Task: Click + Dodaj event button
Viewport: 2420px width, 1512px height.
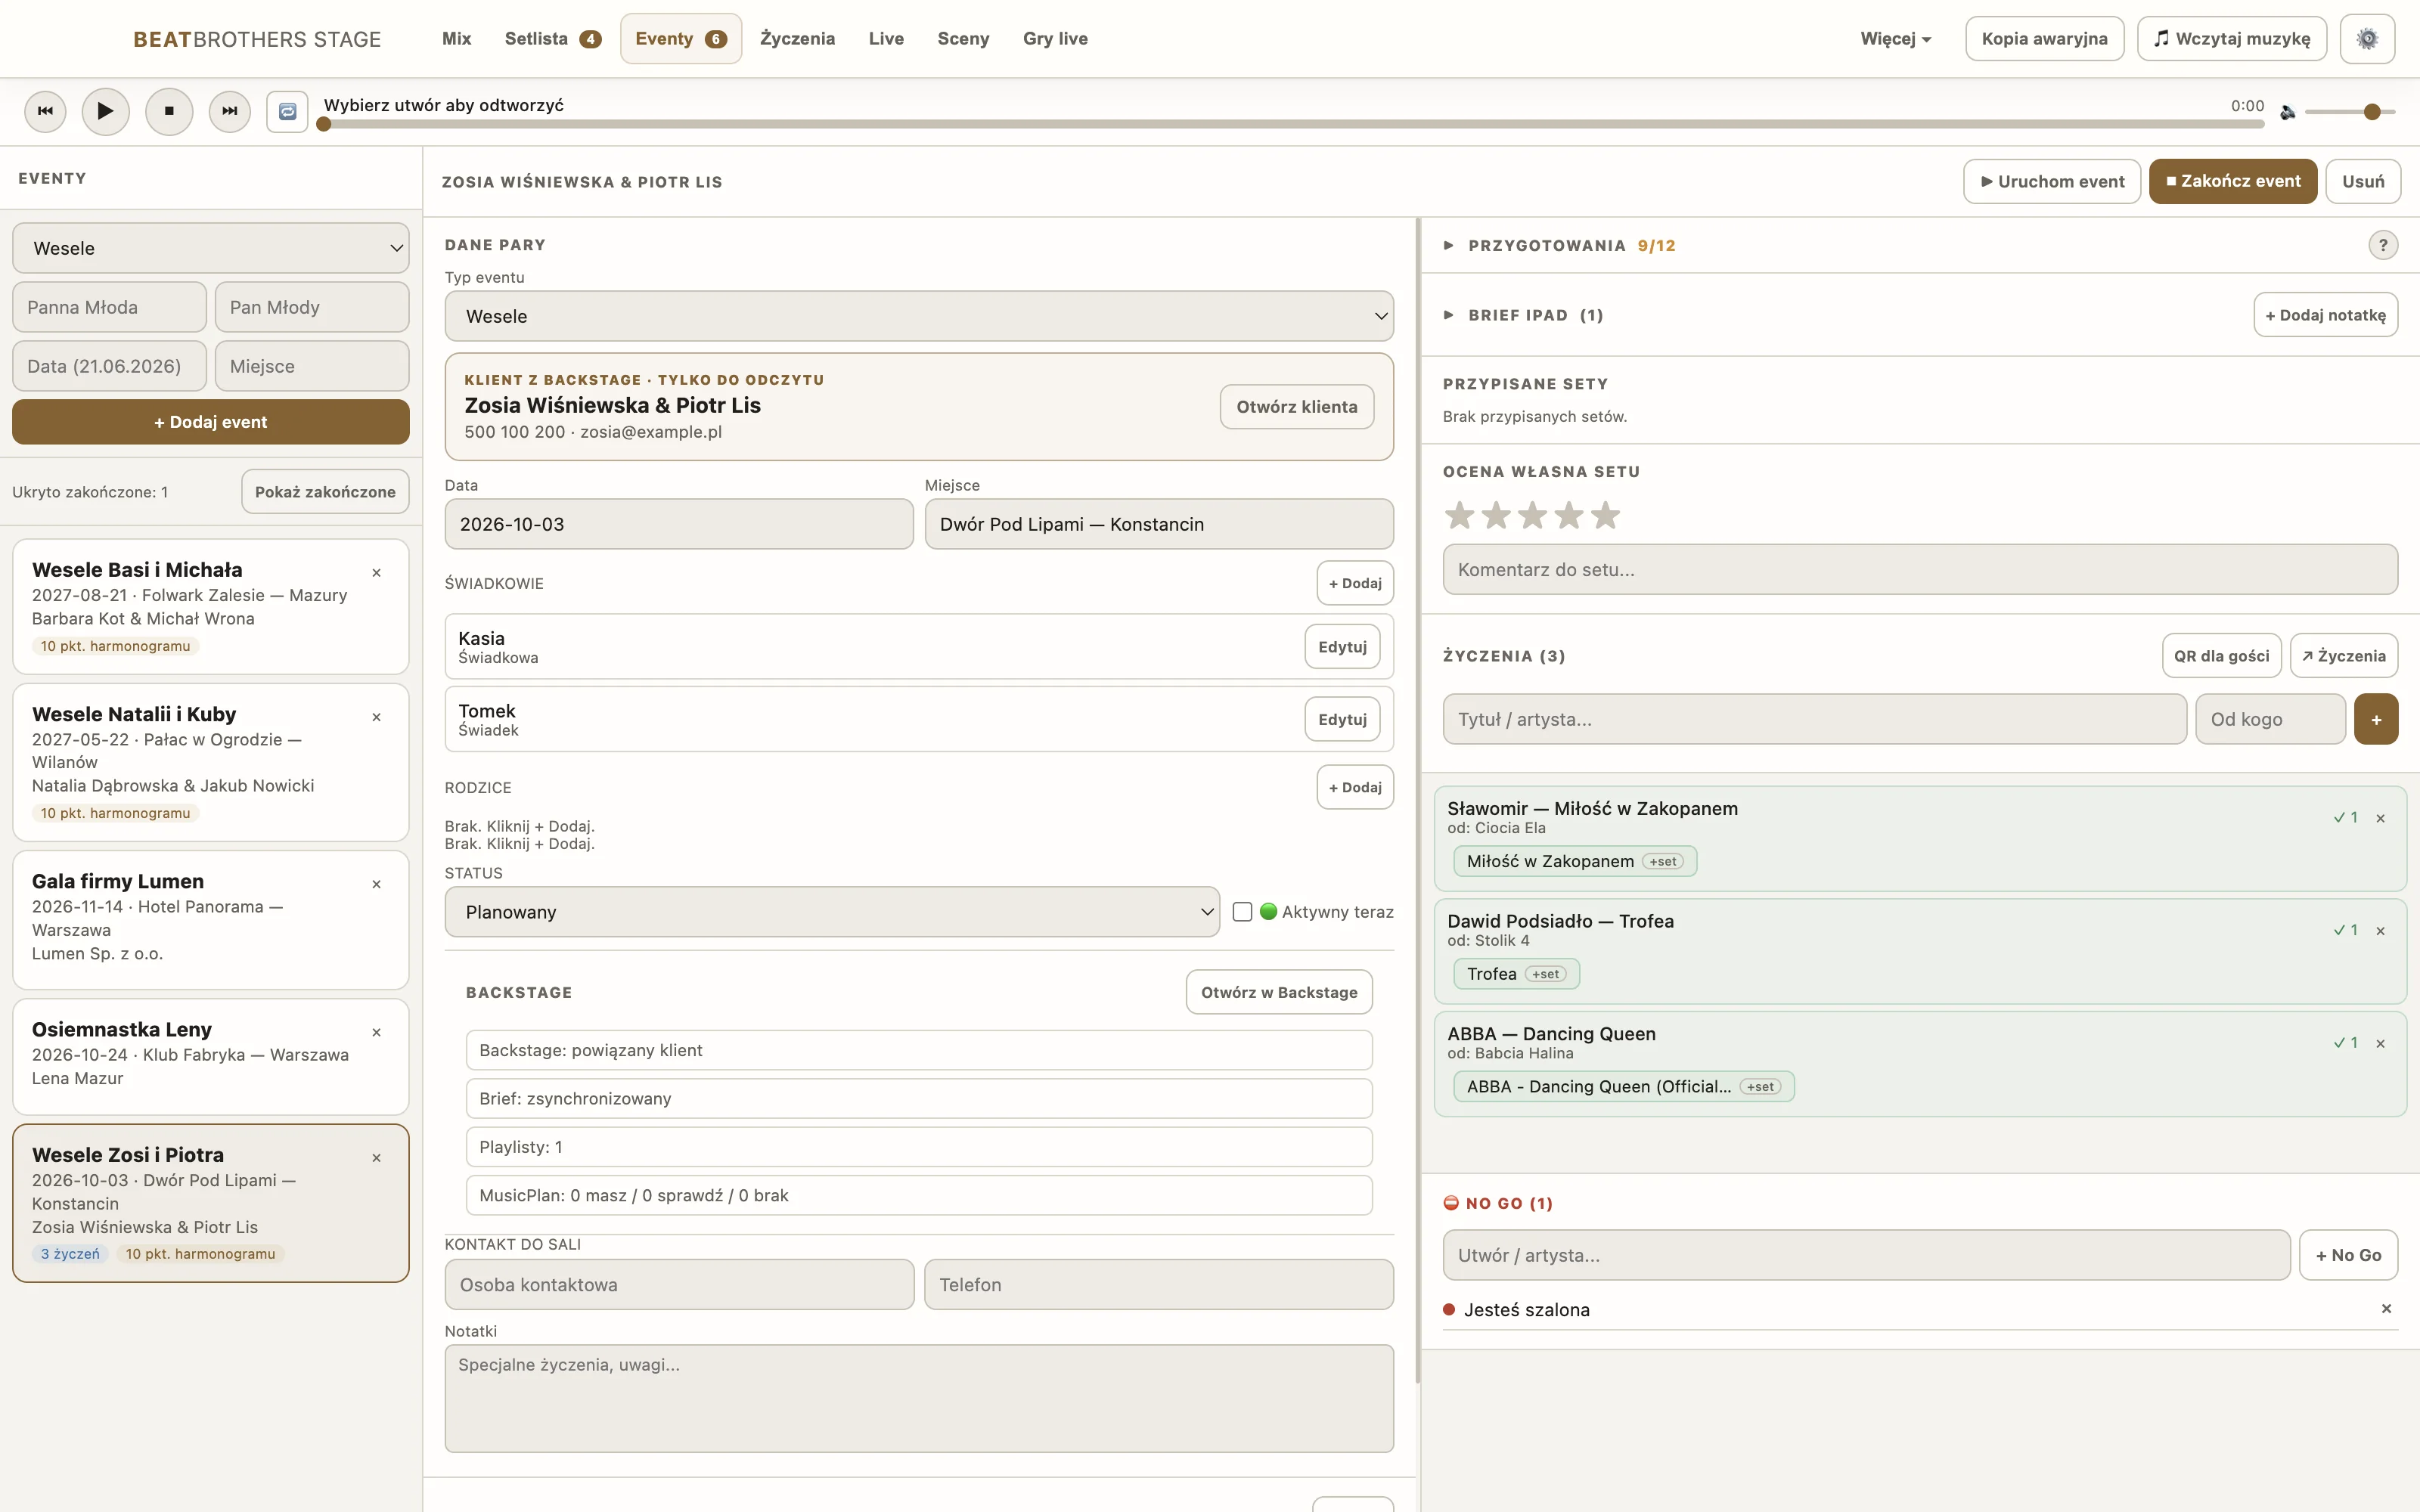Action: 211,422
